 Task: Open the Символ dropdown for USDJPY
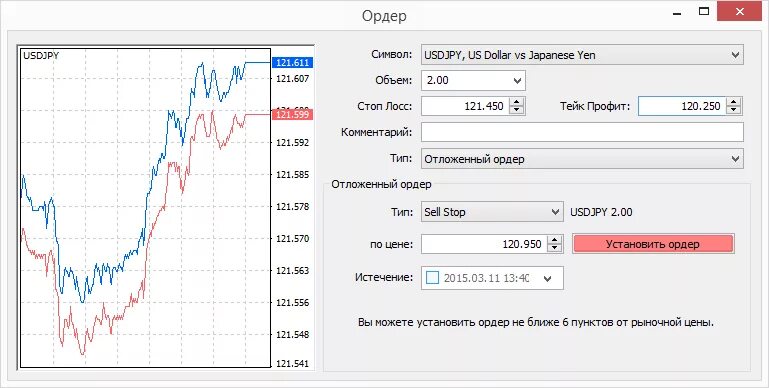click(582, 55)
